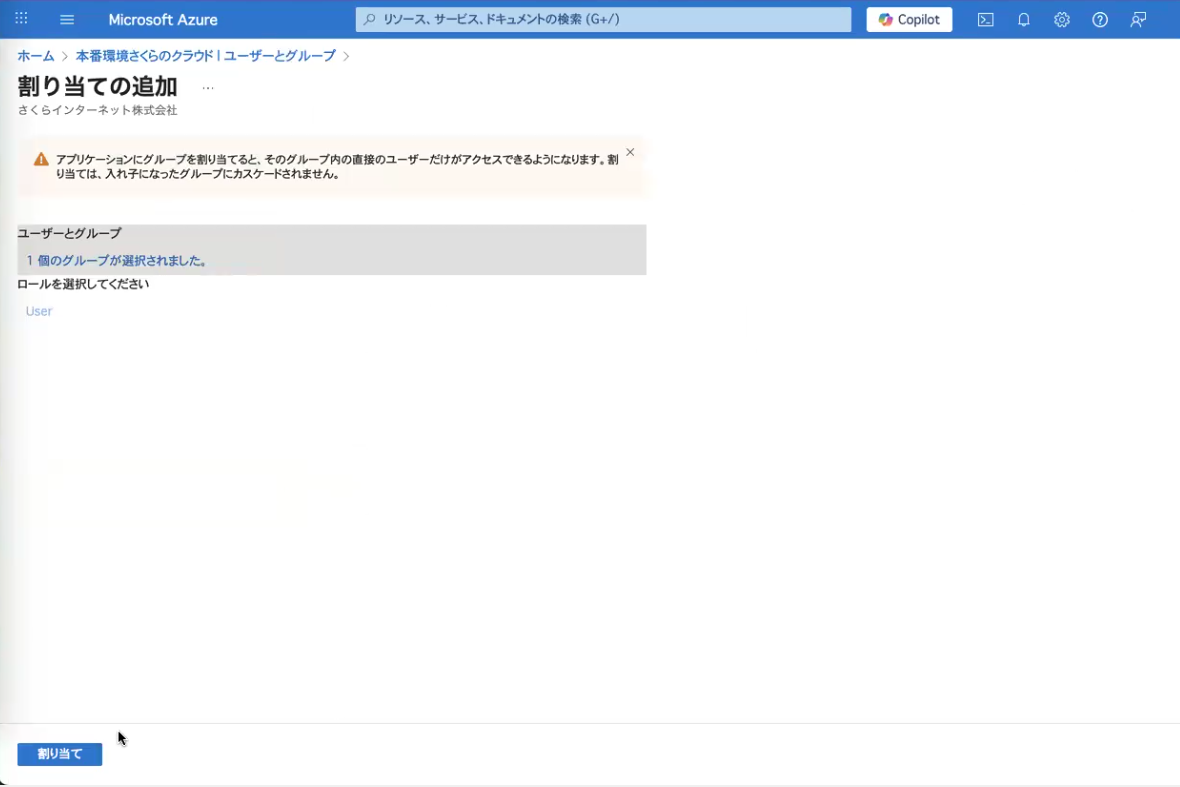Focus the resource search field

coord(603,20)
